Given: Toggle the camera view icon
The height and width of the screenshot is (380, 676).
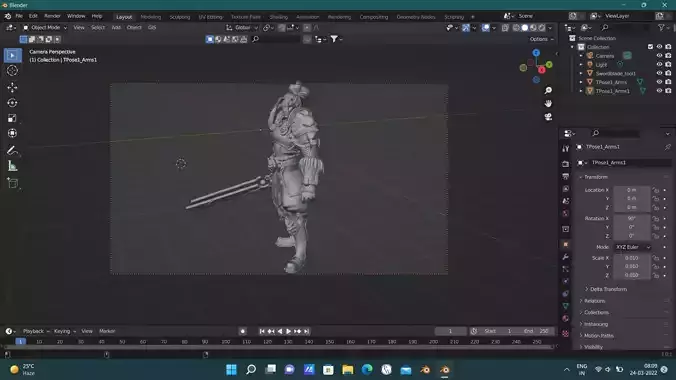Looking at the screenshot, I should 548,117.
